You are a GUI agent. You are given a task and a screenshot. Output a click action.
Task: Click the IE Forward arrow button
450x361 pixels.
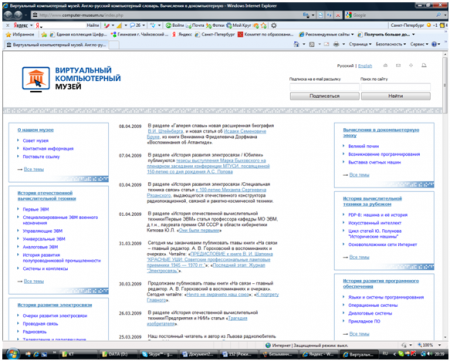pyautogui.click(x=18, y=15)
